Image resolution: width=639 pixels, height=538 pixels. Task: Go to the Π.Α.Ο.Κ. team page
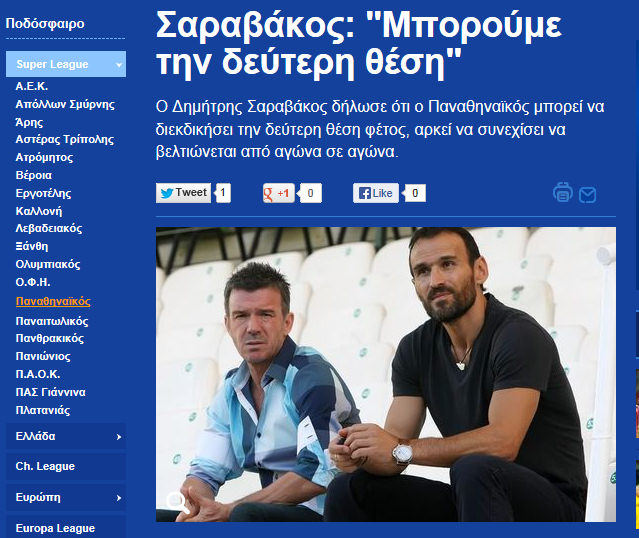(x=38, y=374)
